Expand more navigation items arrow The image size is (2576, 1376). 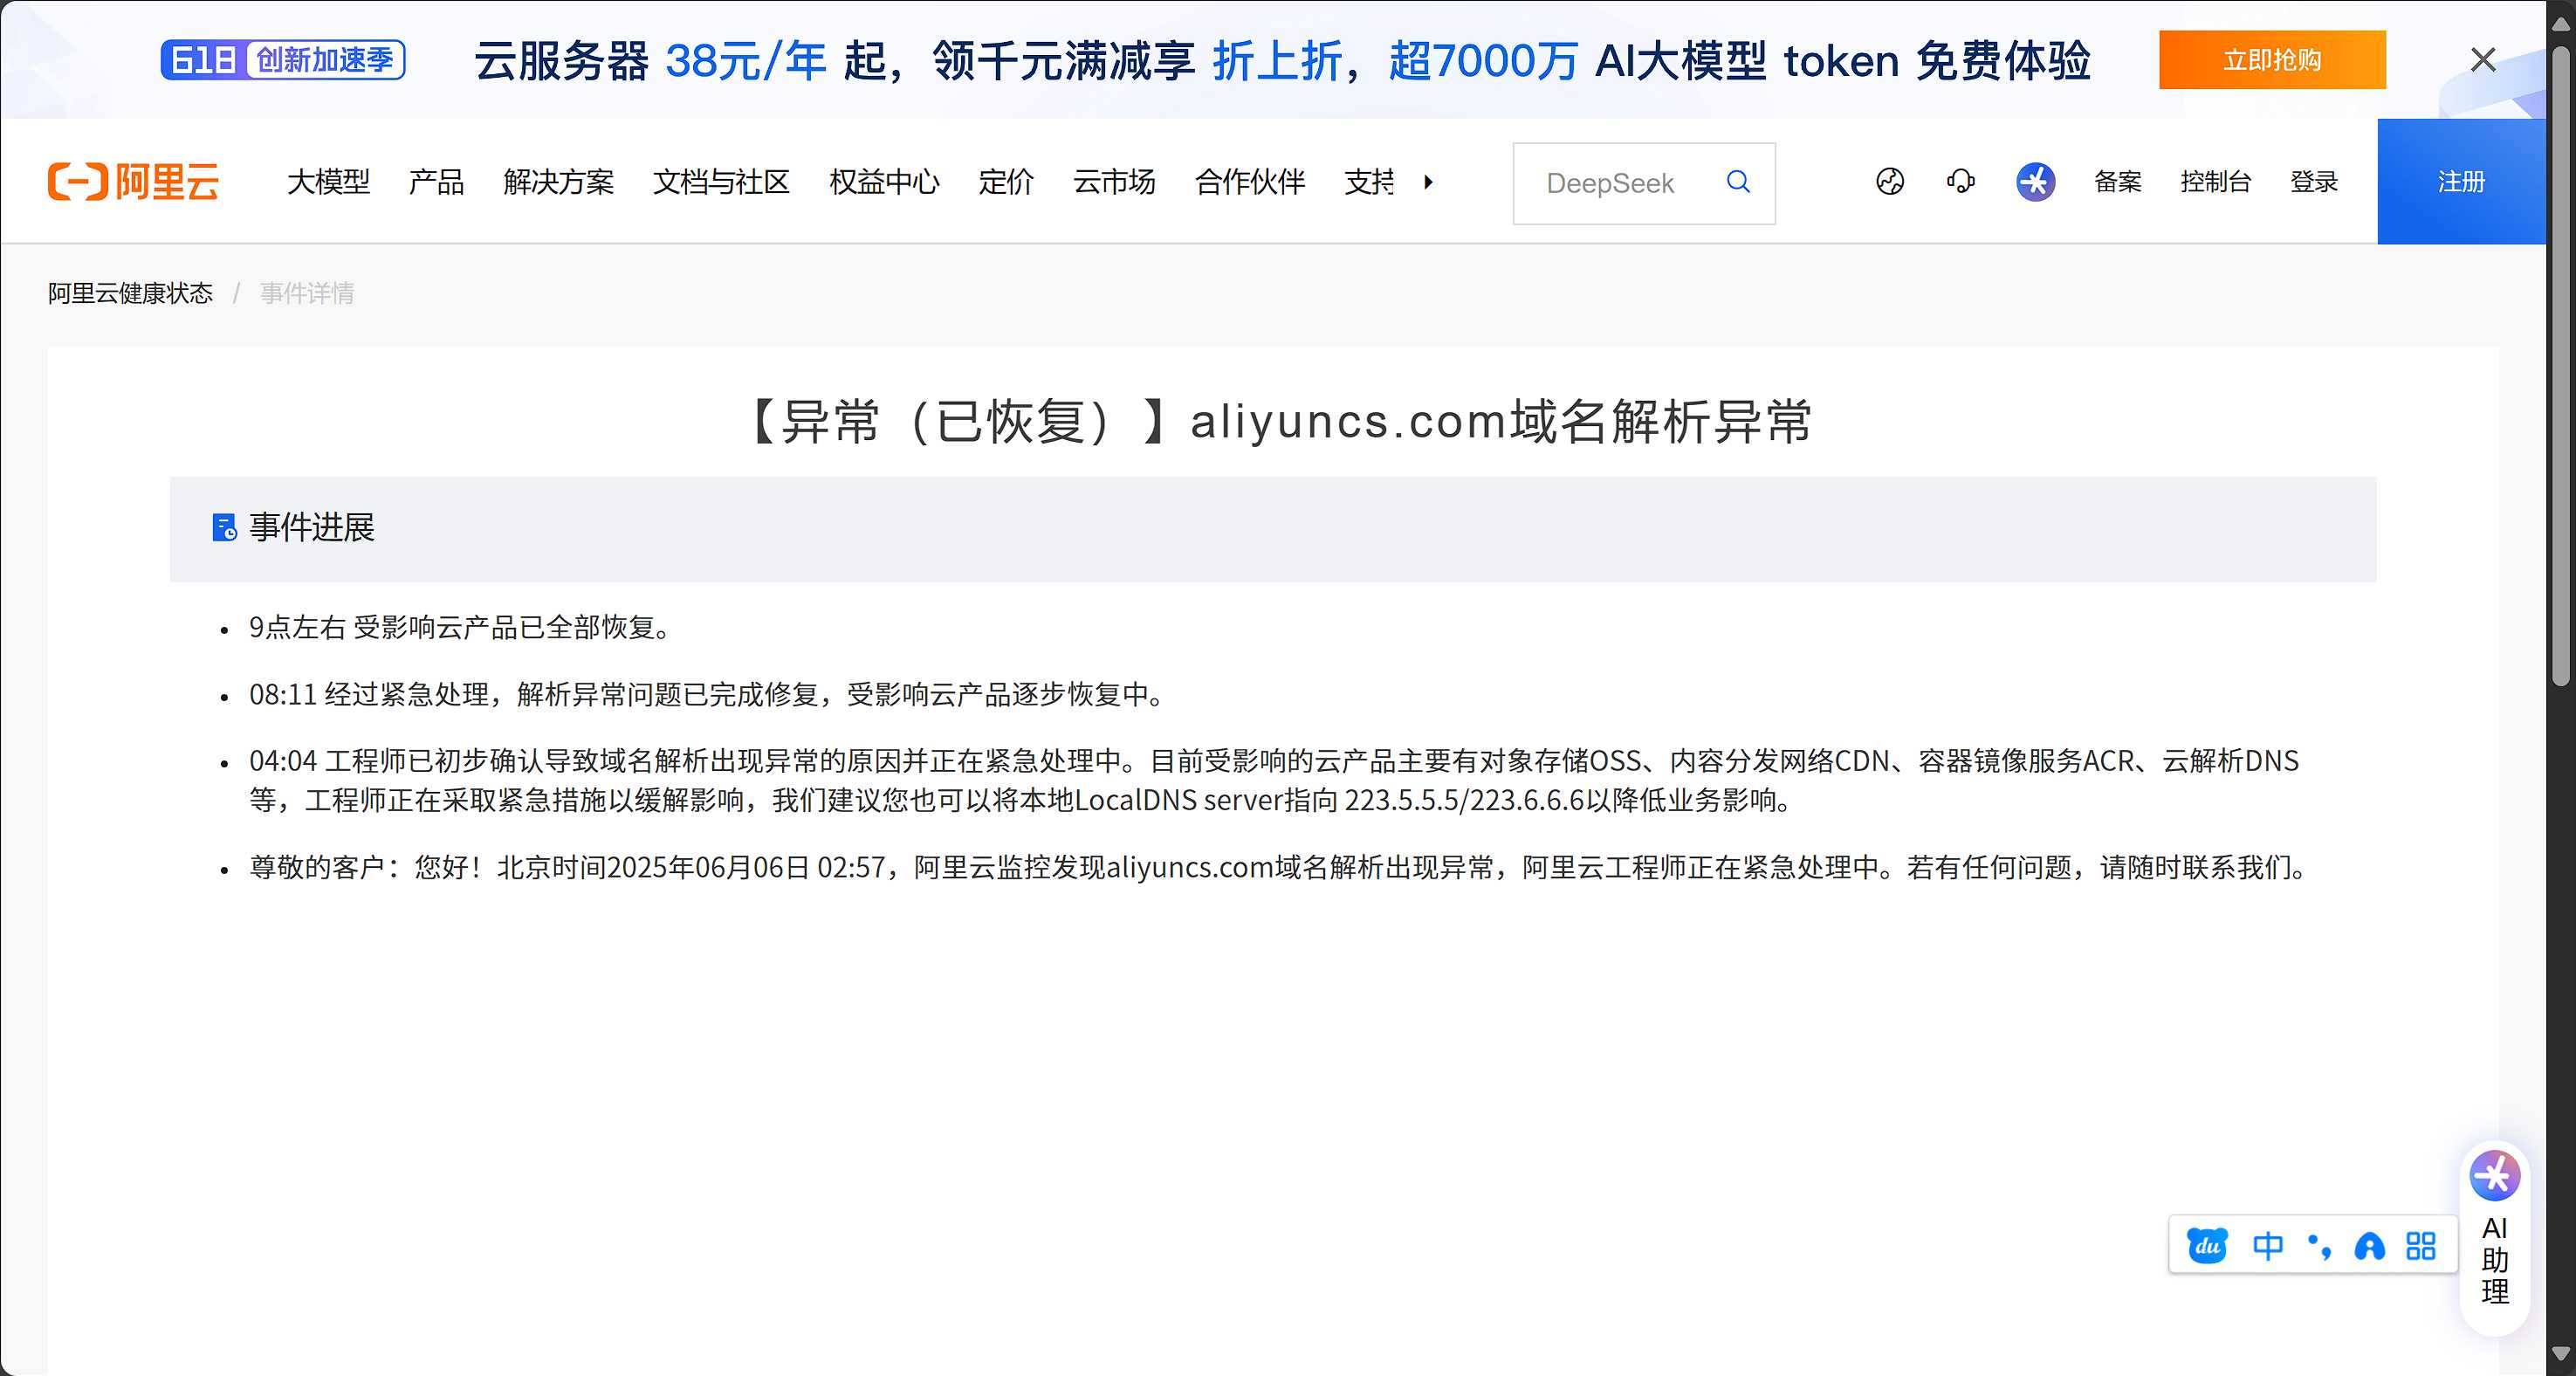point(1428,182)
